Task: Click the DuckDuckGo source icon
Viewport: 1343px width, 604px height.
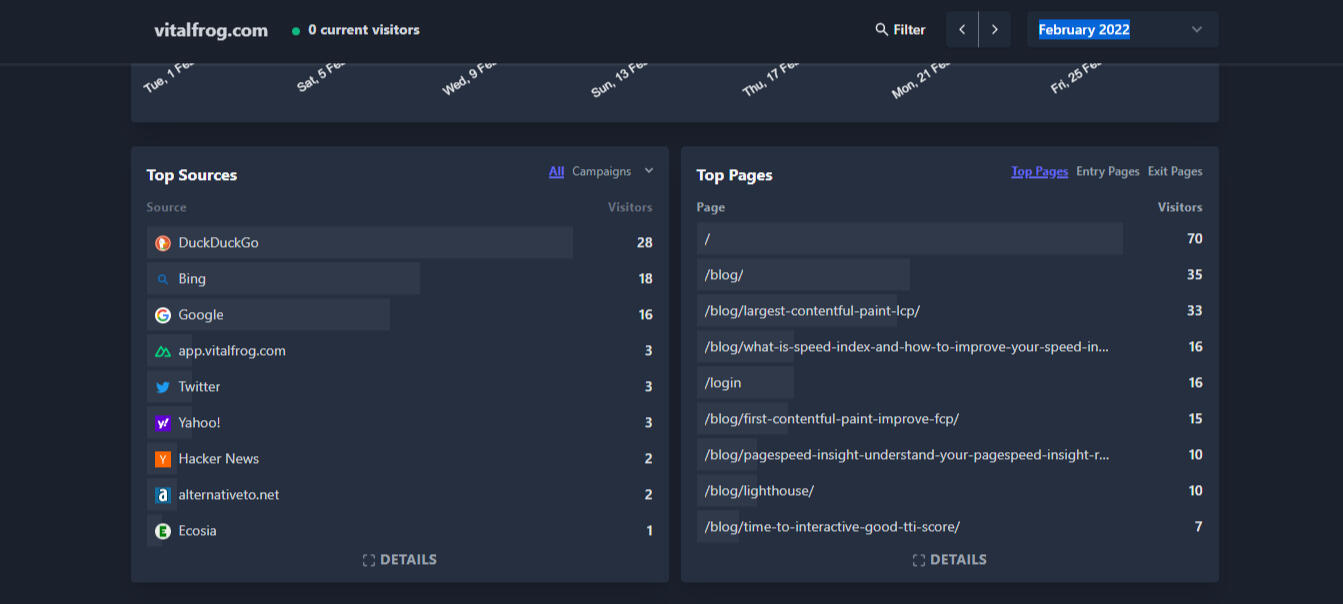Action: 163,243
